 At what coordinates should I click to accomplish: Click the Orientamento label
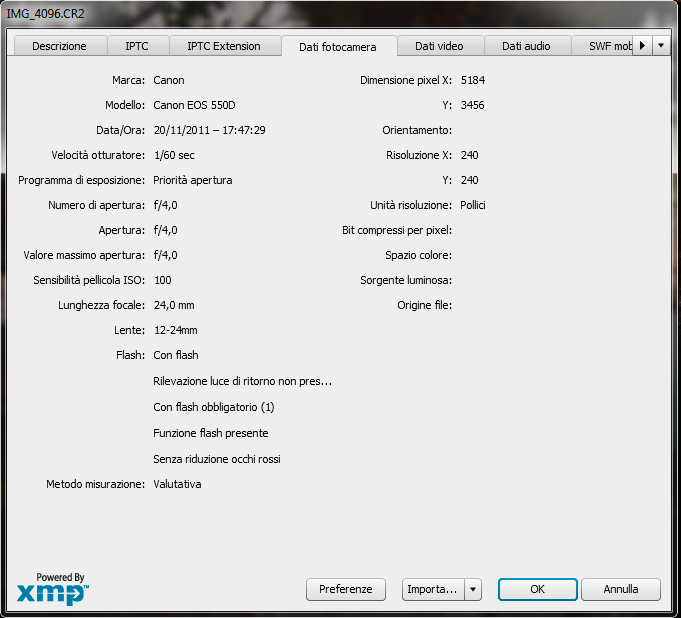(x=417, y=130)
